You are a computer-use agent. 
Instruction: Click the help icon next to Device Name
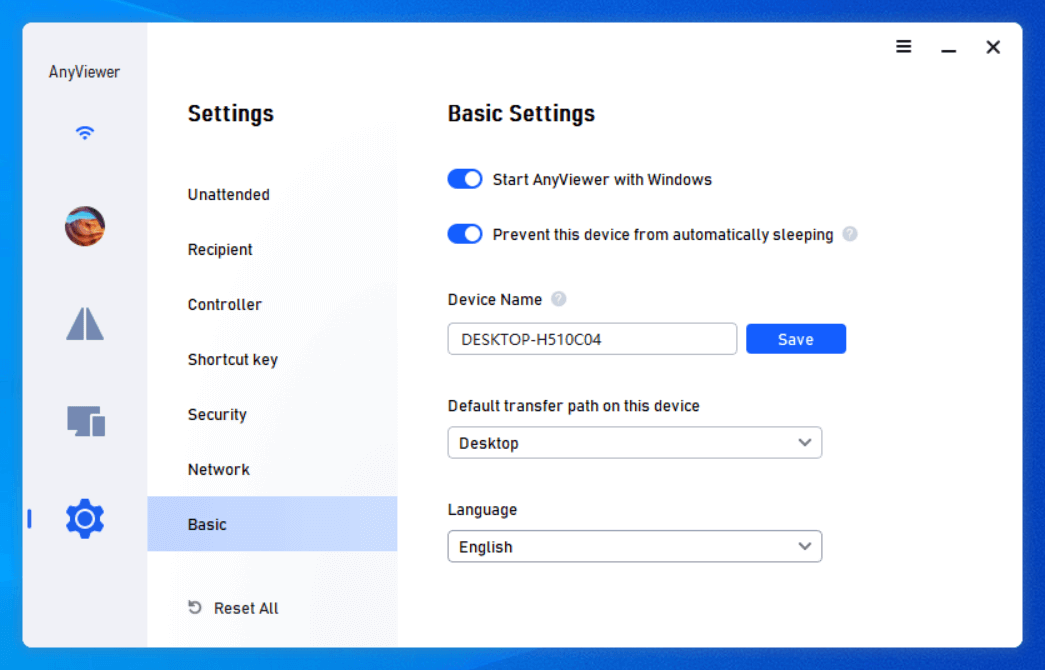[558, 299]
